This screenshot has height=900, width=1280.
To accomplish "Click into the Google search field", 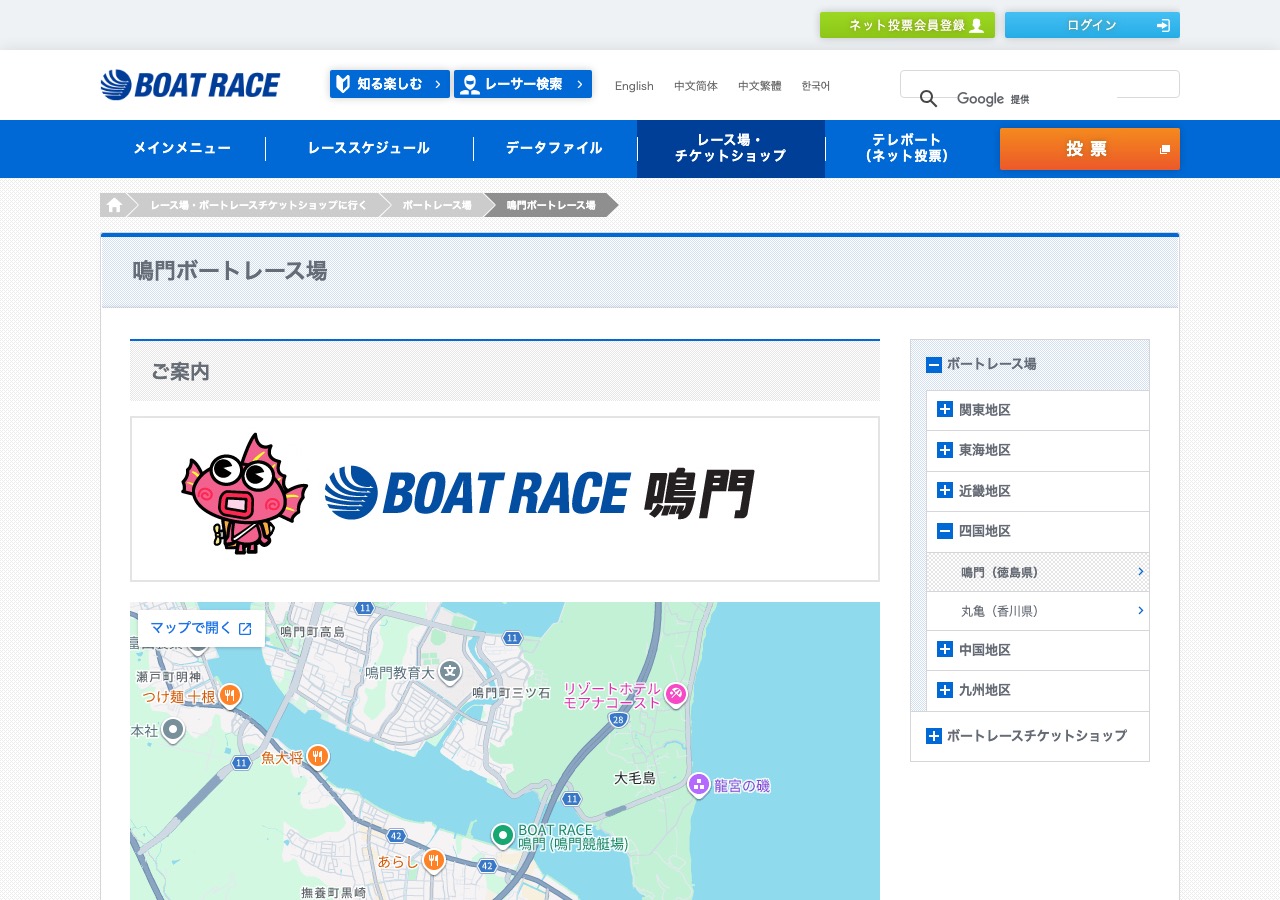I will pyautogui.click(x=1040, y=84).
